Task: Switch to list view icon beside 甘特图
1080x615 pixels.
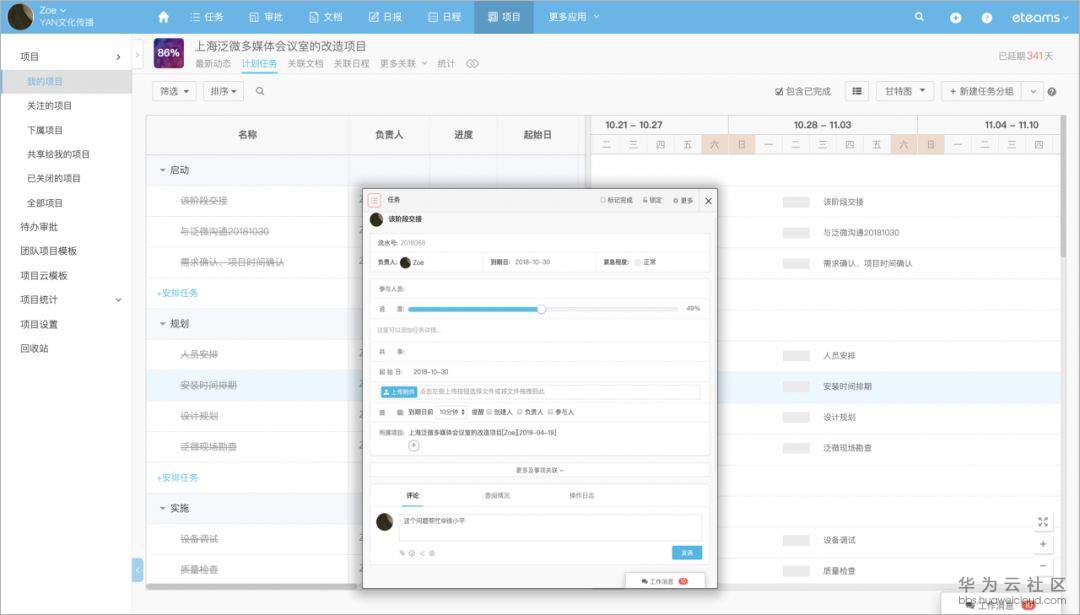Action: point(857,91)
